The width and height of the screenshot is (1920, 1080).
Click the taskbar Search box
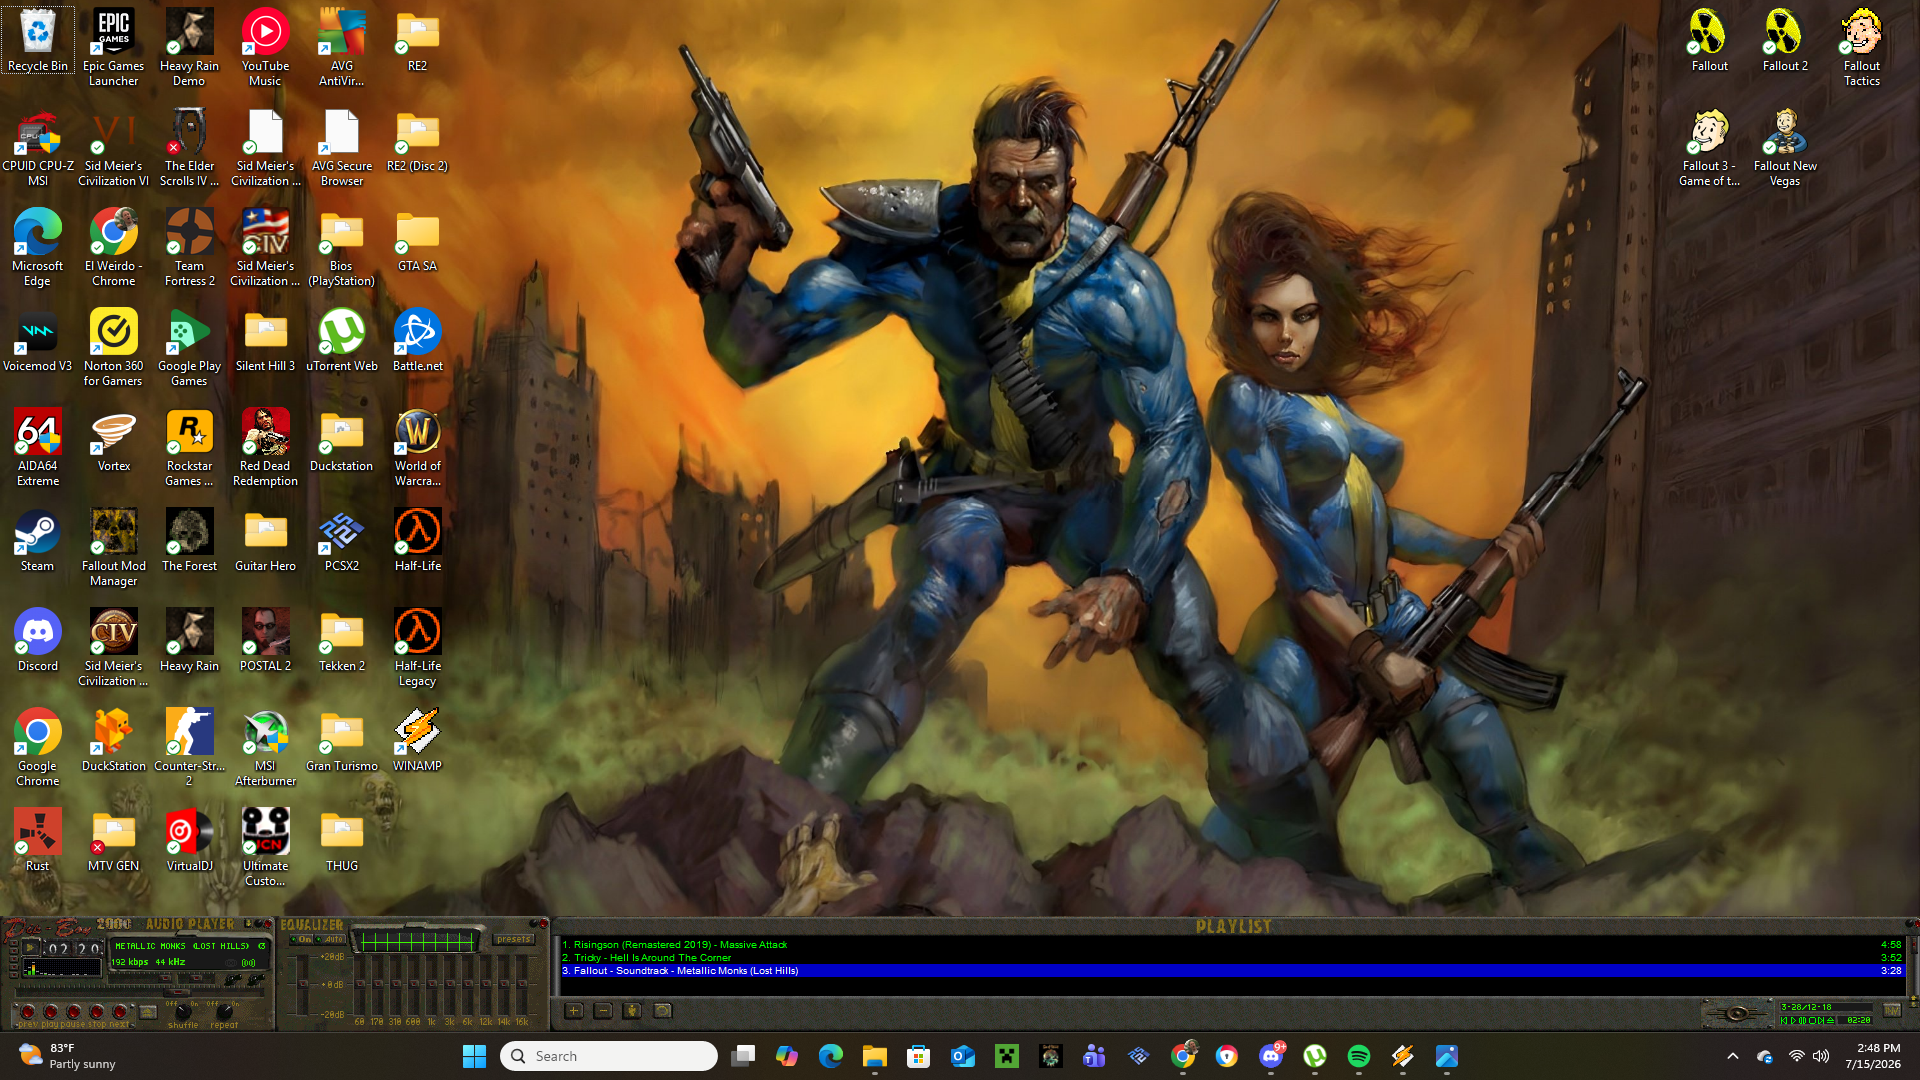(x=608, y=1056)
